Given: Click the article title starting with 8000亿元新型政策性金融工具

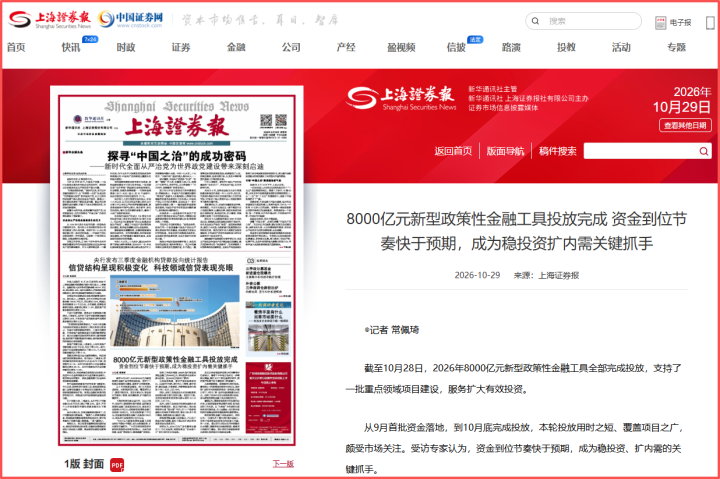Looking at the screenshot, I should [x=517, y=231].
